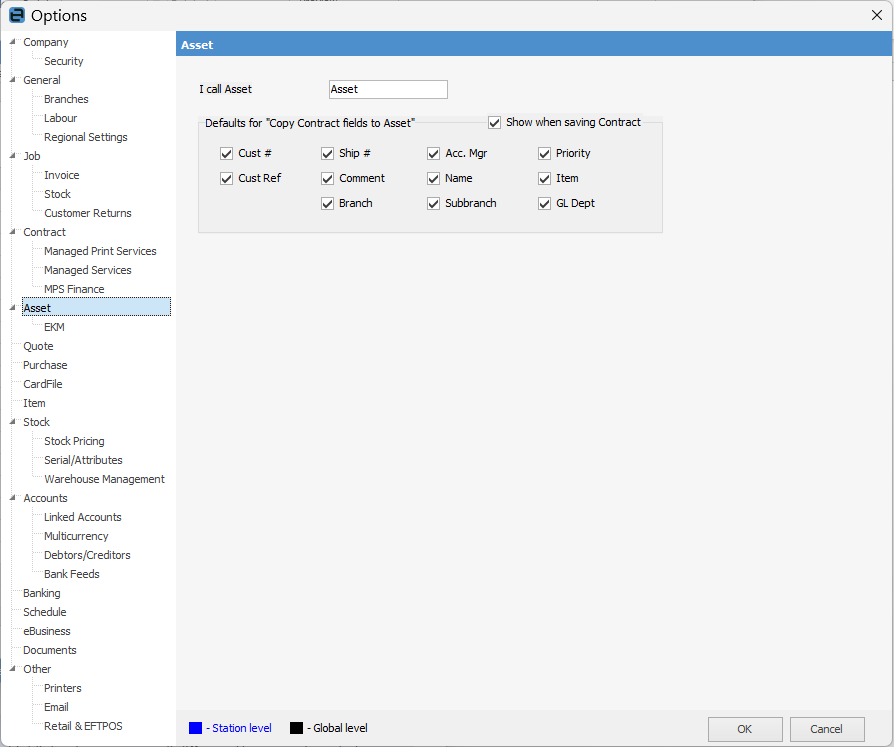Toggle the Acc. Mgr checkbox
This screenshot has height=747, width=894.
click(x=434, y=154)
